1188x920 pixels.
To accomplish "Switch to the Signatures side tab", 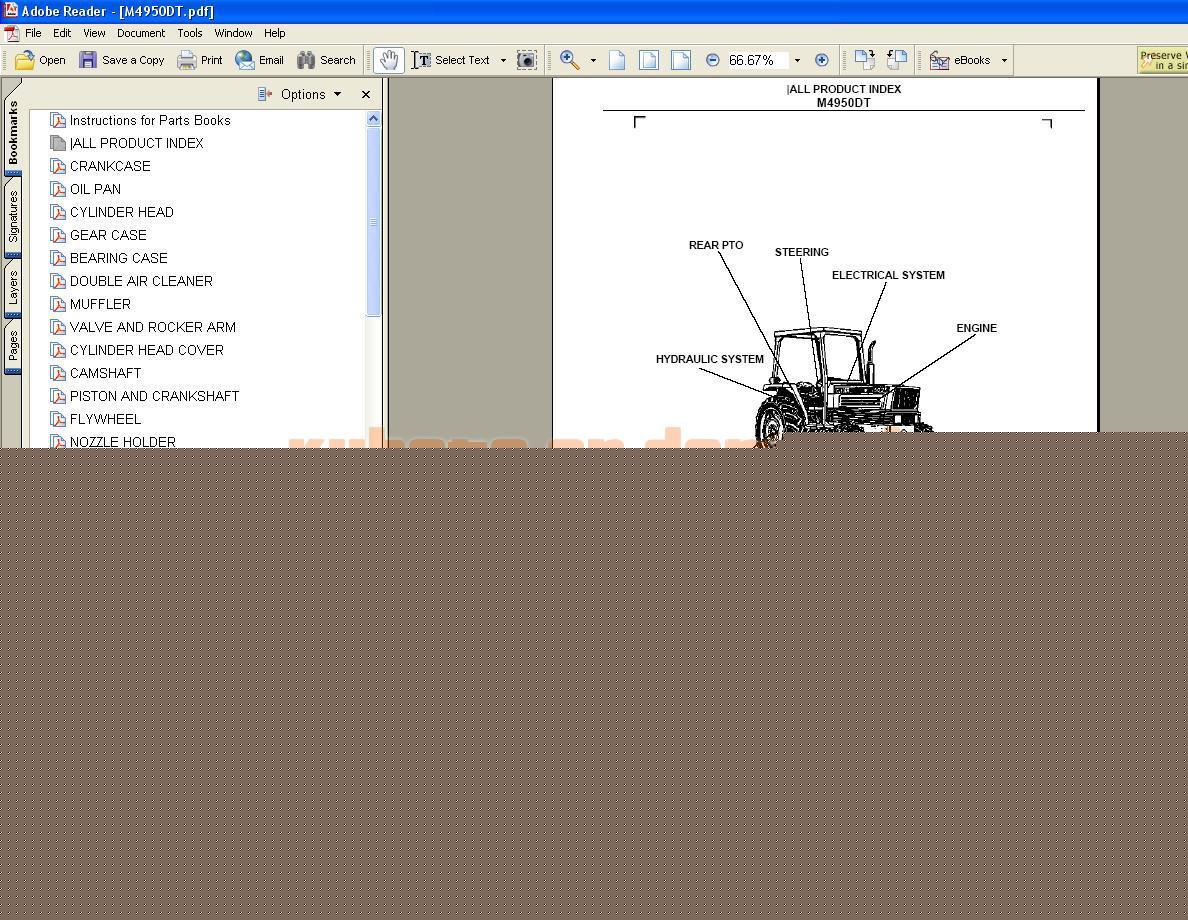I will click(x=13, y=217).
